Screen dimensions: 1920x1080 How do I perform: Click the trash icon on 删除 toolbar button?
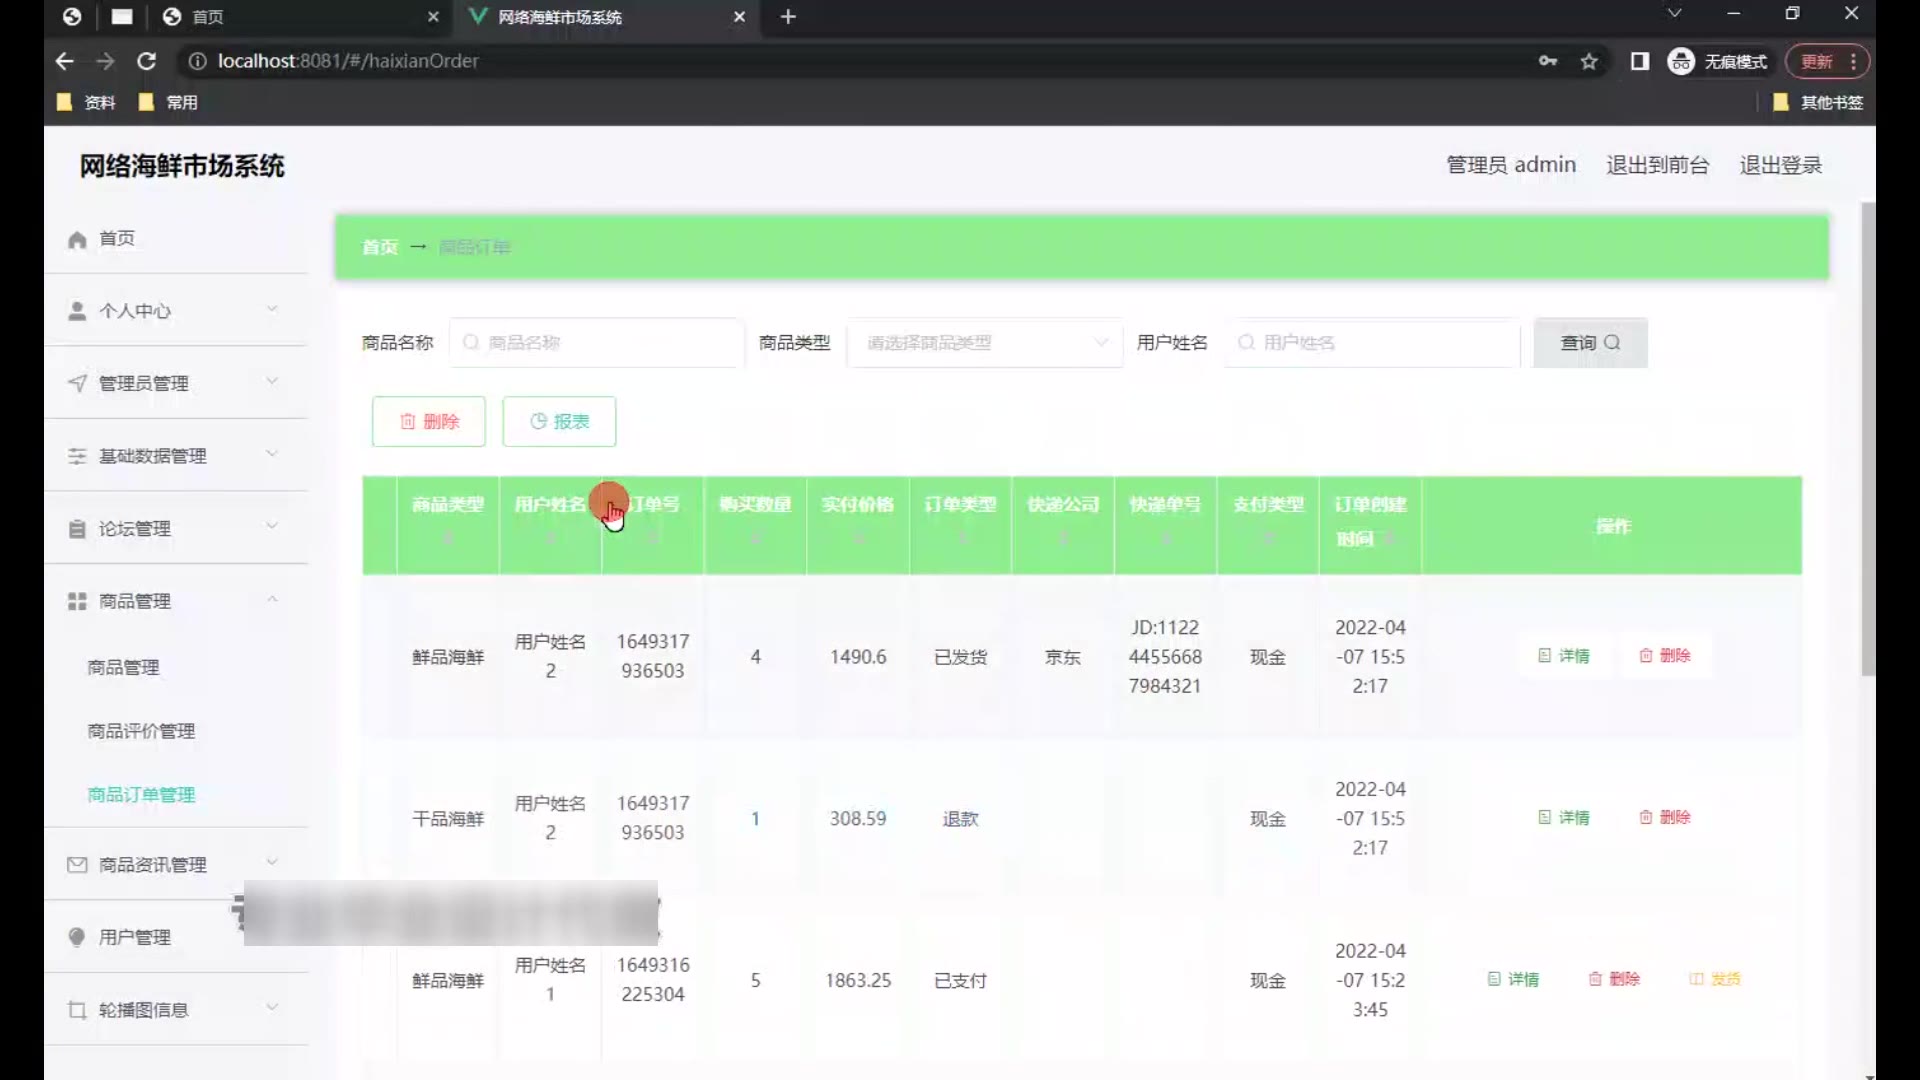click(x=408, y=422)
